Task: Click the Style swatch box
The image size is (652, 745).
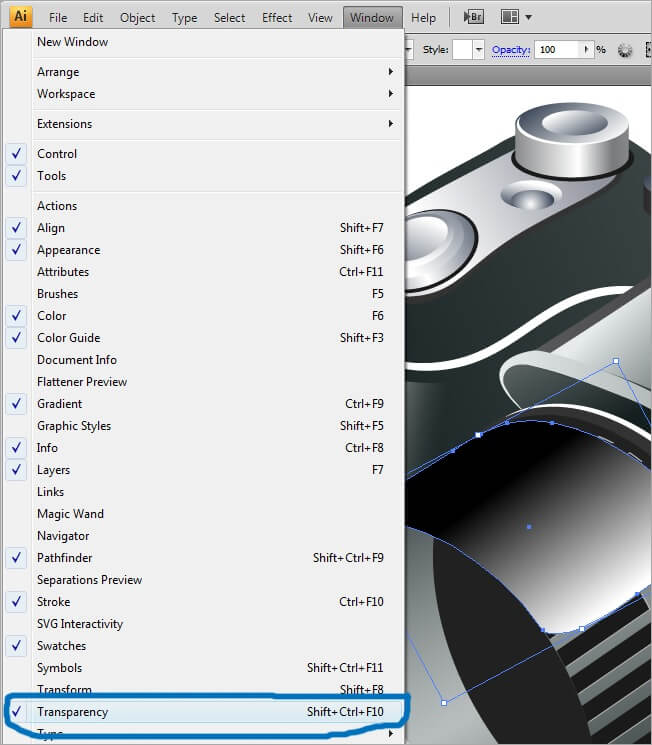Action: (x=462, y=50)
